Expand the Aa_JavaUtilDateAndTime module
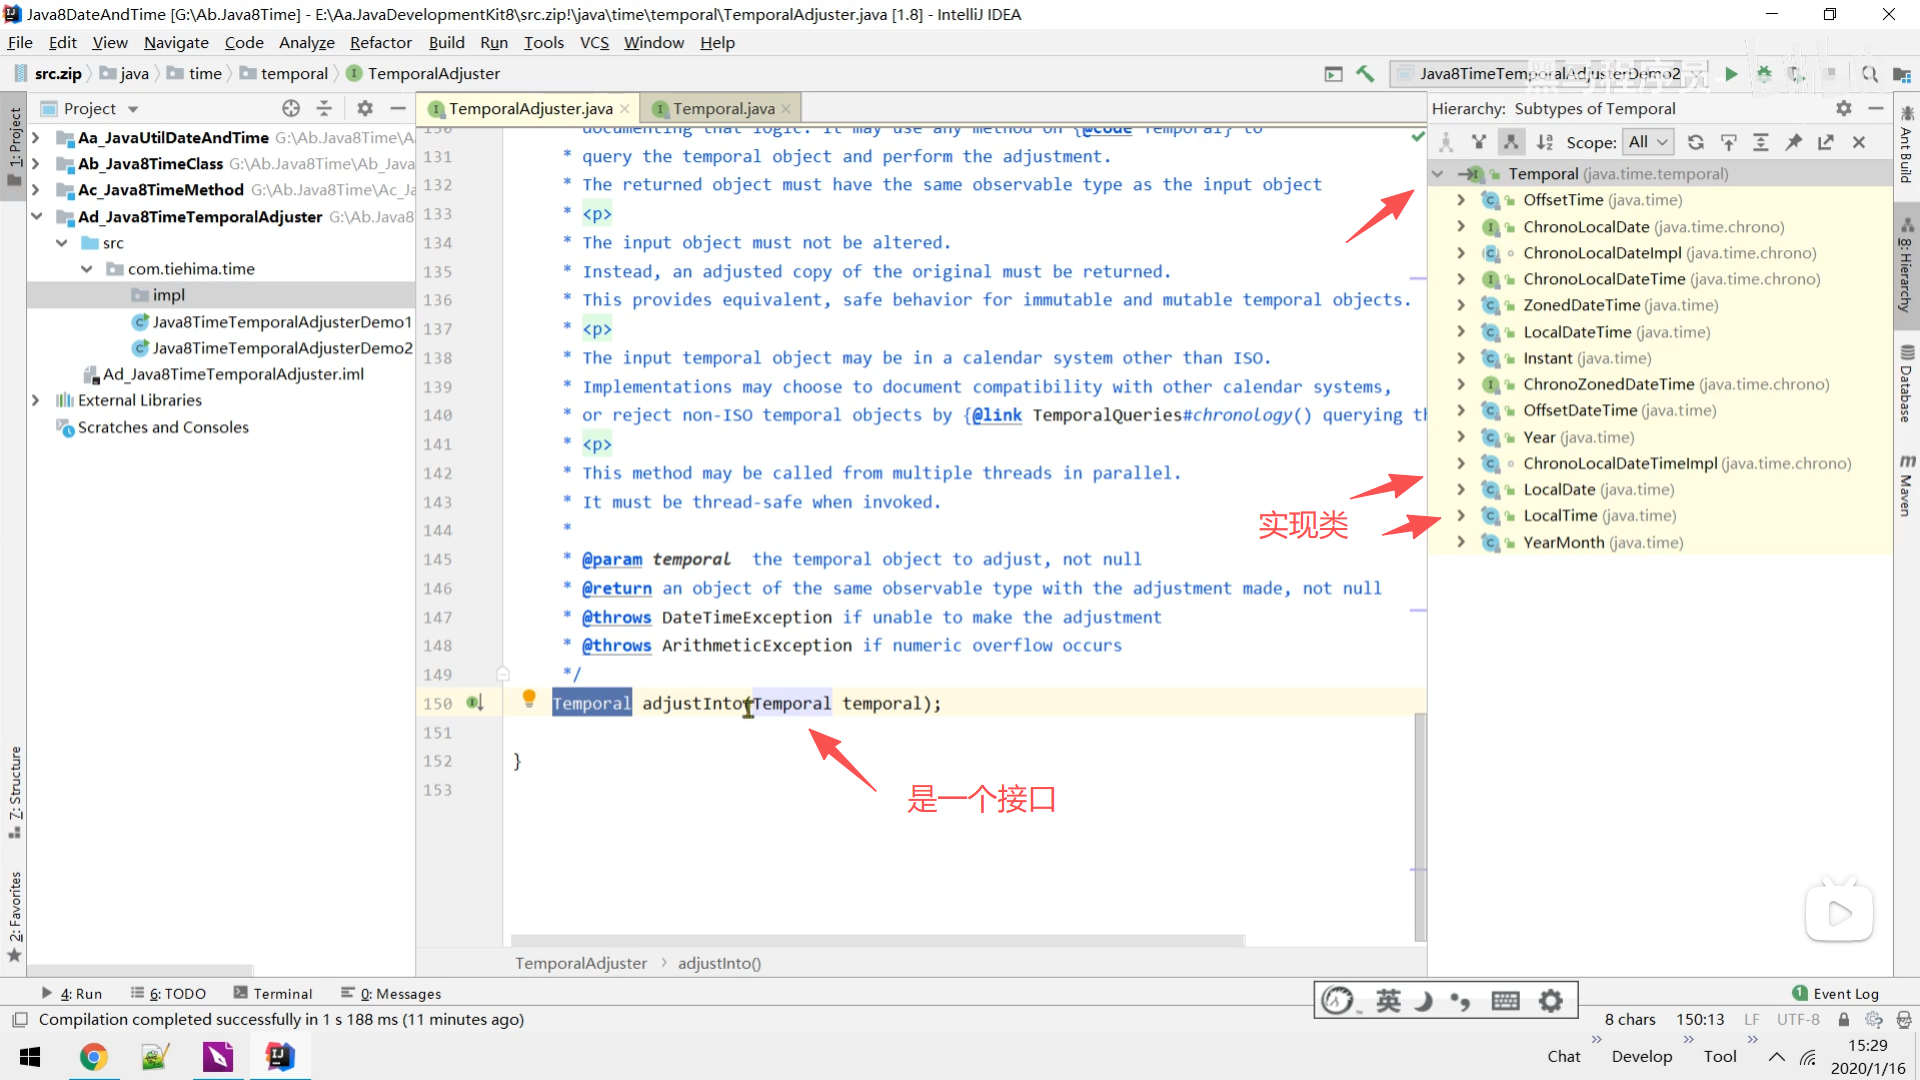The height and width of the screenshot is (1080, 1920). tap(36, 137)
